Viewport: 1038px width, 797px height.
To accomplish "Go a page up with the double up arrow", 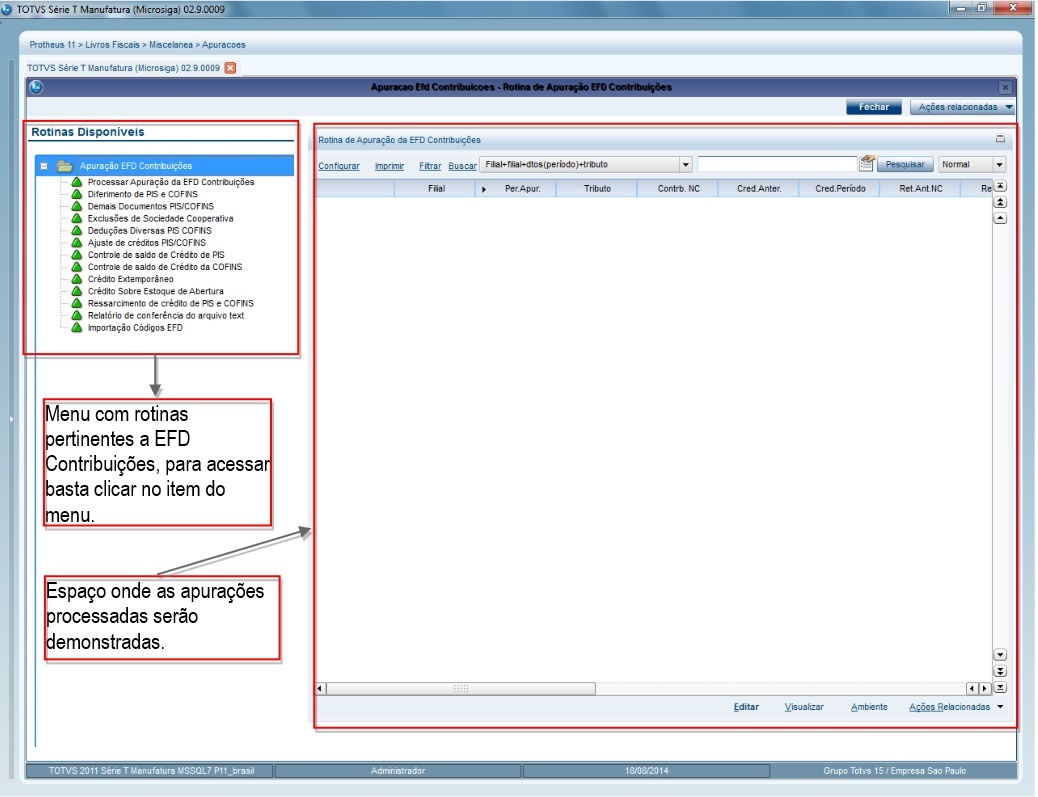I will click(x=1000, y=202).
